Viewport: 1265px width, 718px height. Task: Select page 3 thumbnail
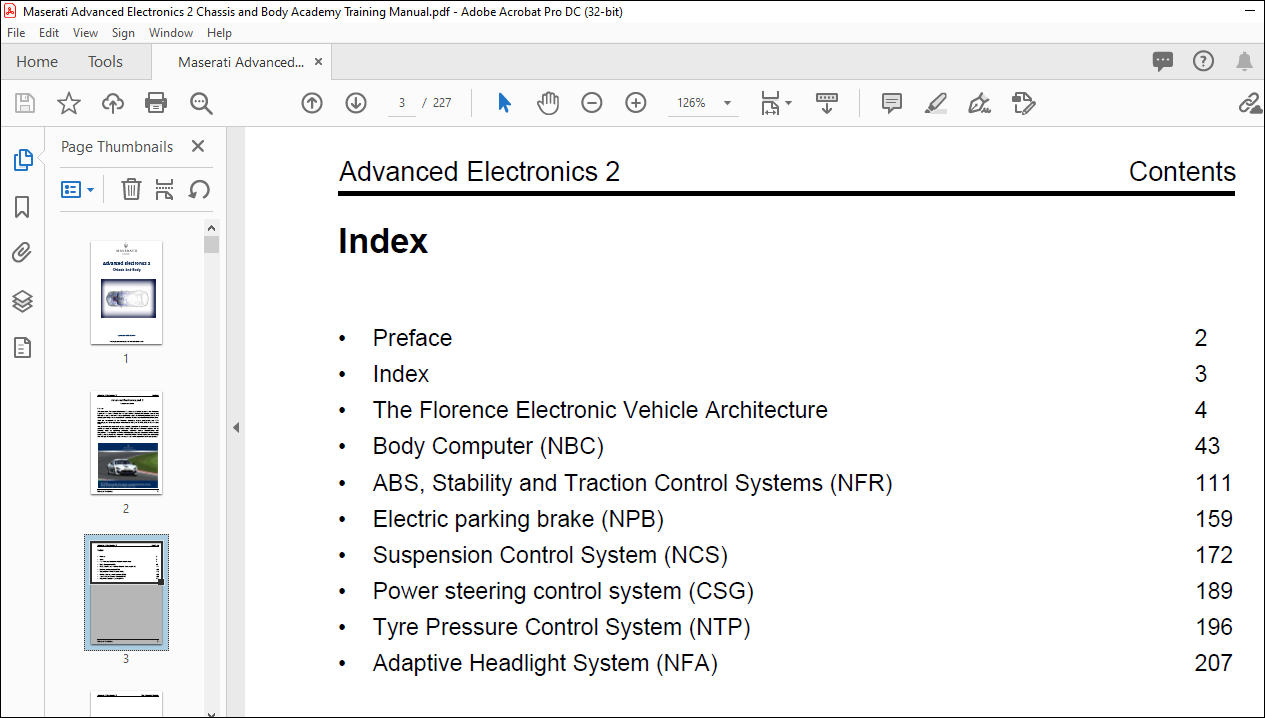click(x=126, y=592)
